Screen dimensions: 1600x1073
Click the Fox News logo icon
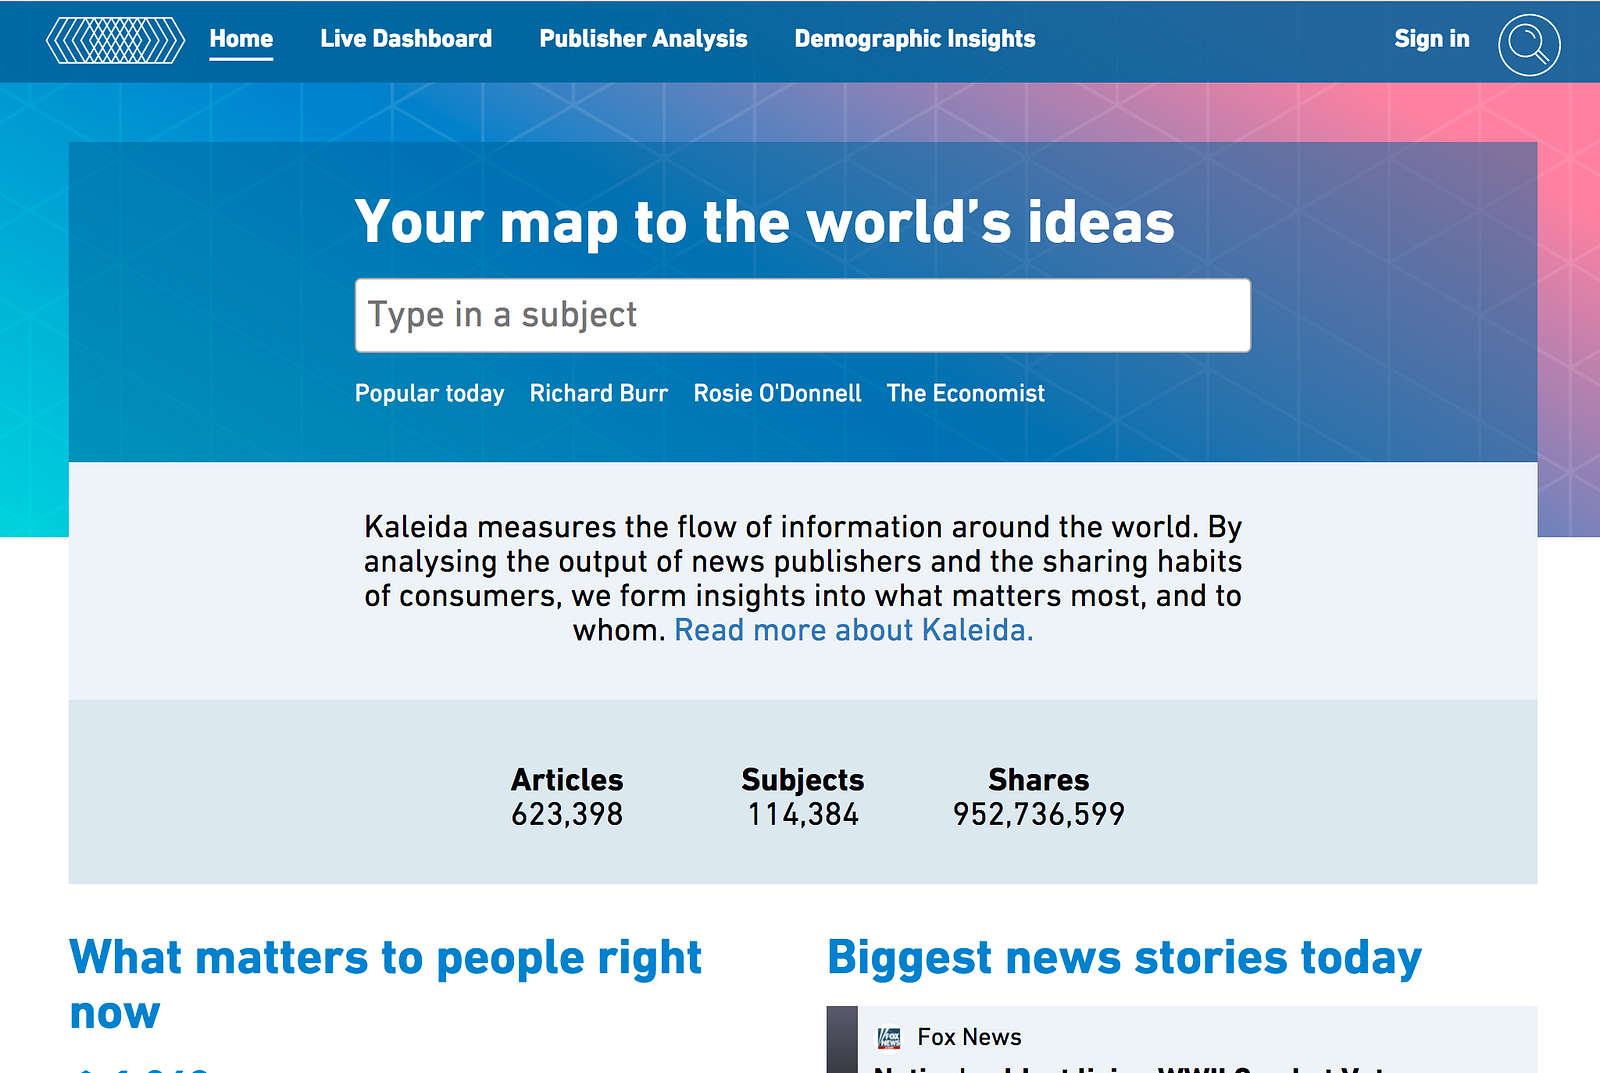tap(889, 1038)
